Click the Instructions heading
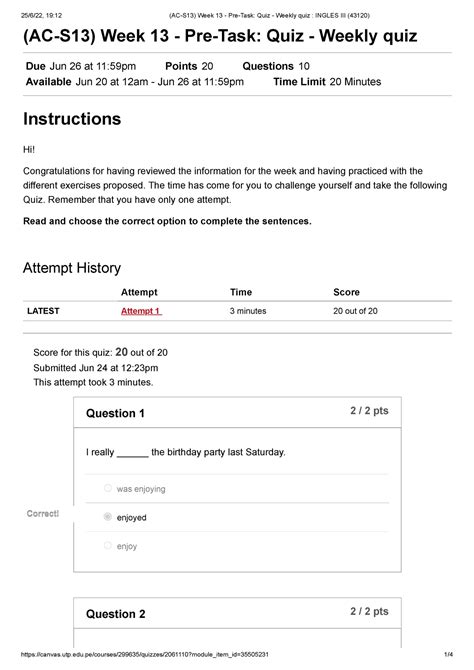The image size is (474, 670). pyautogui.click(x=72, y=119)
